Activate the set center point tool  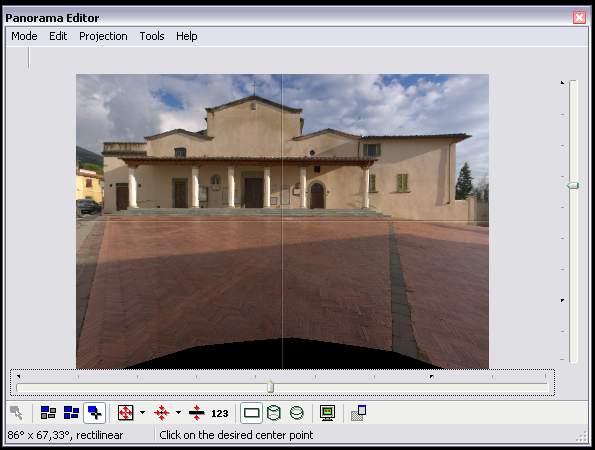point(94,412)
